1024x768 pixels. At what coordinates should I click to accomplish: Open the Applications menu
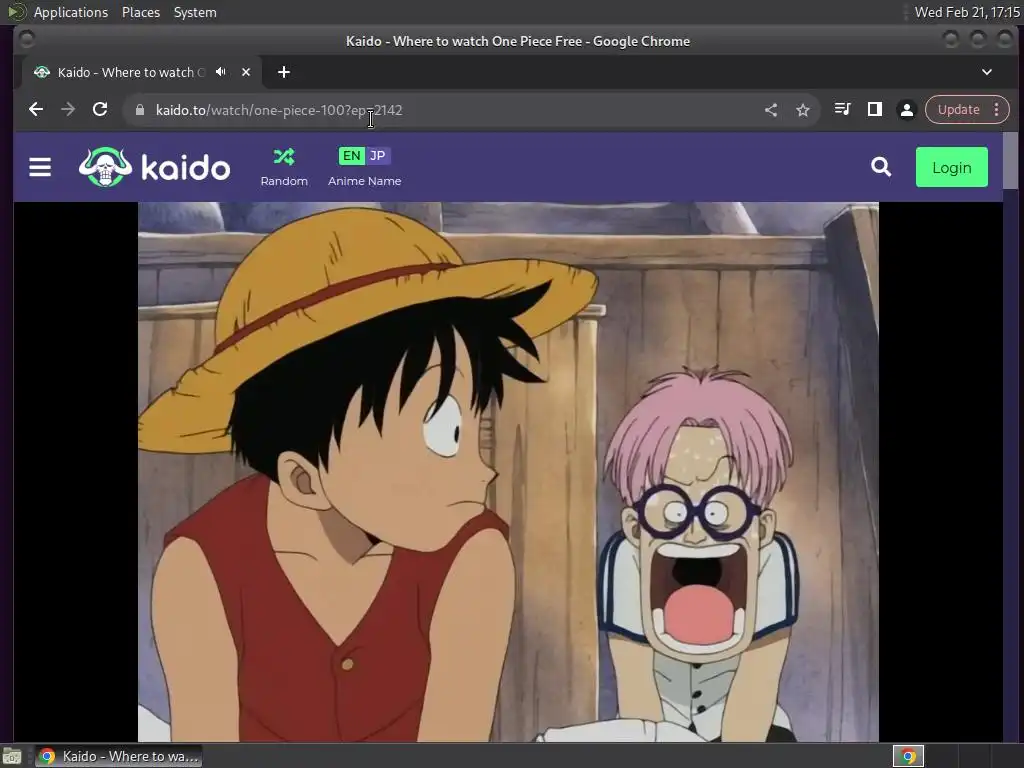click(71, 12)
